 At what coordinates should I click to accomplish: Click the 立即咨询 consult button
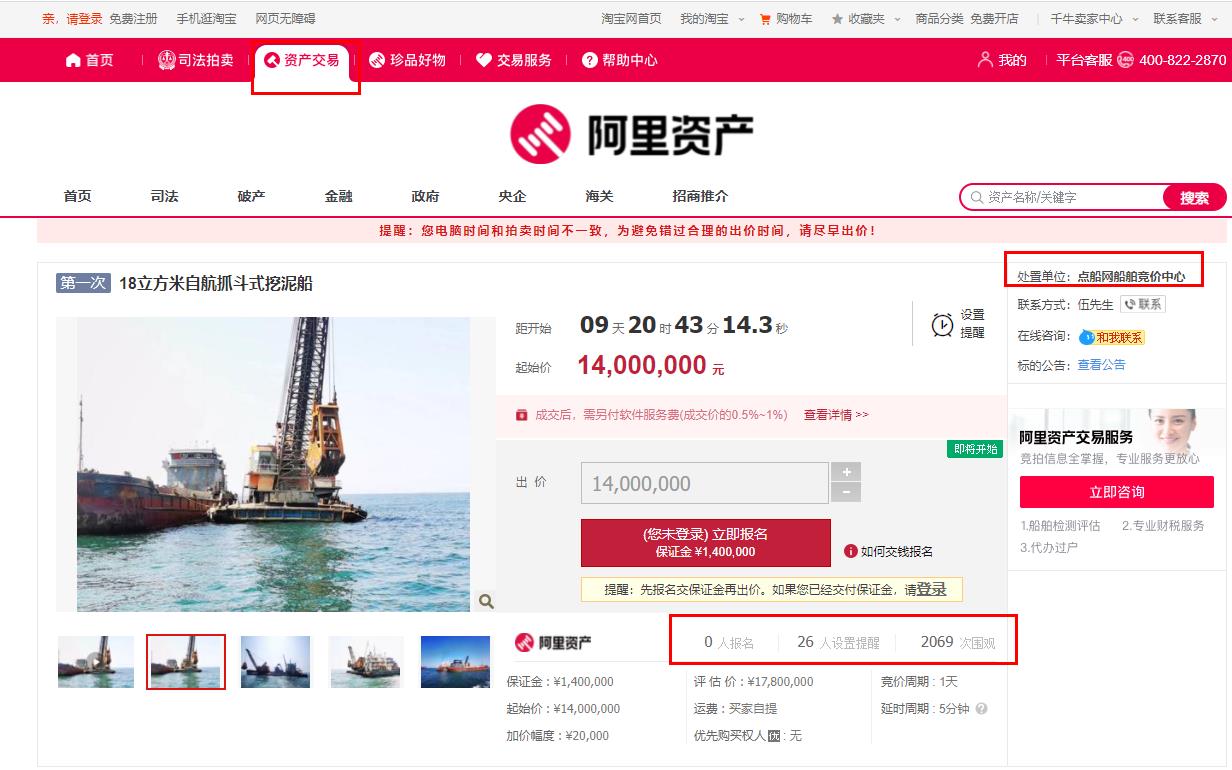coord(1116,492)
